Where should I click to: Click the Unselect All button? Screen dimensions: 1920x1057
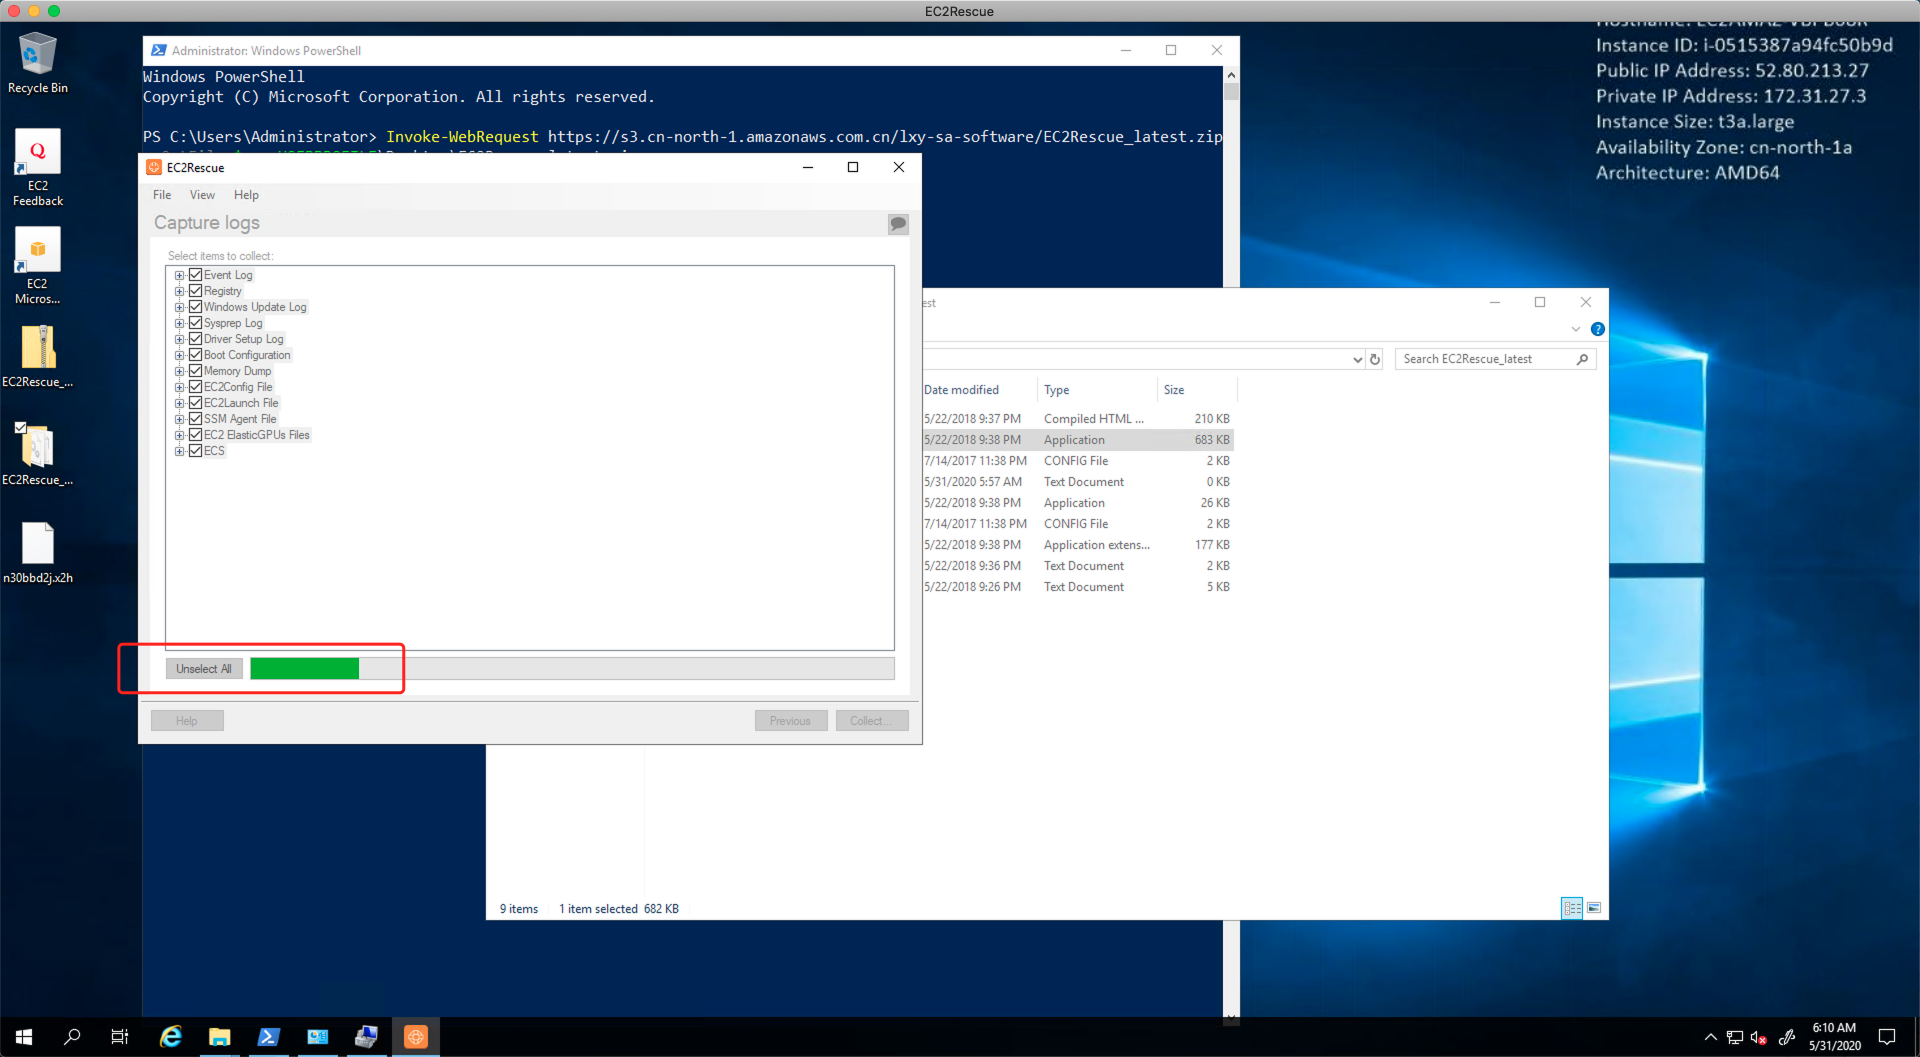[204, 669]
